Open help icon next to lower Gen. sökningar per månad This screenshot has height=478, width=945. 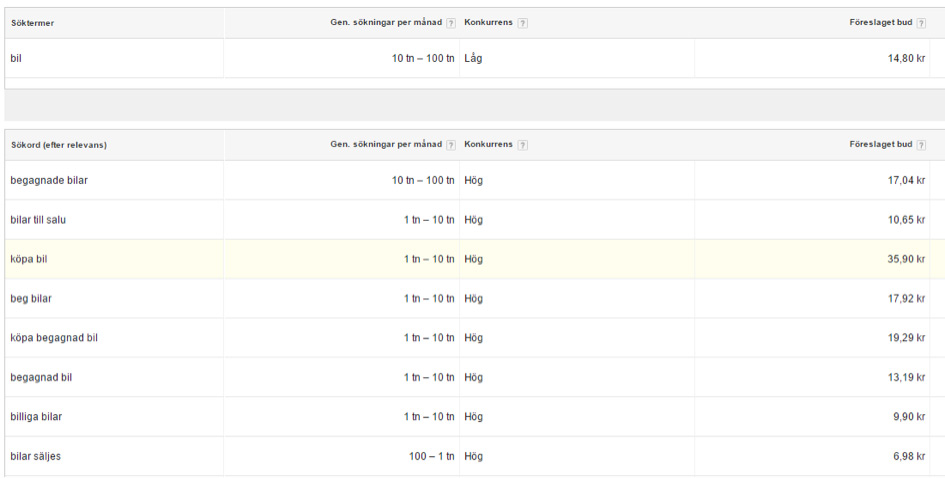[451, 145]
